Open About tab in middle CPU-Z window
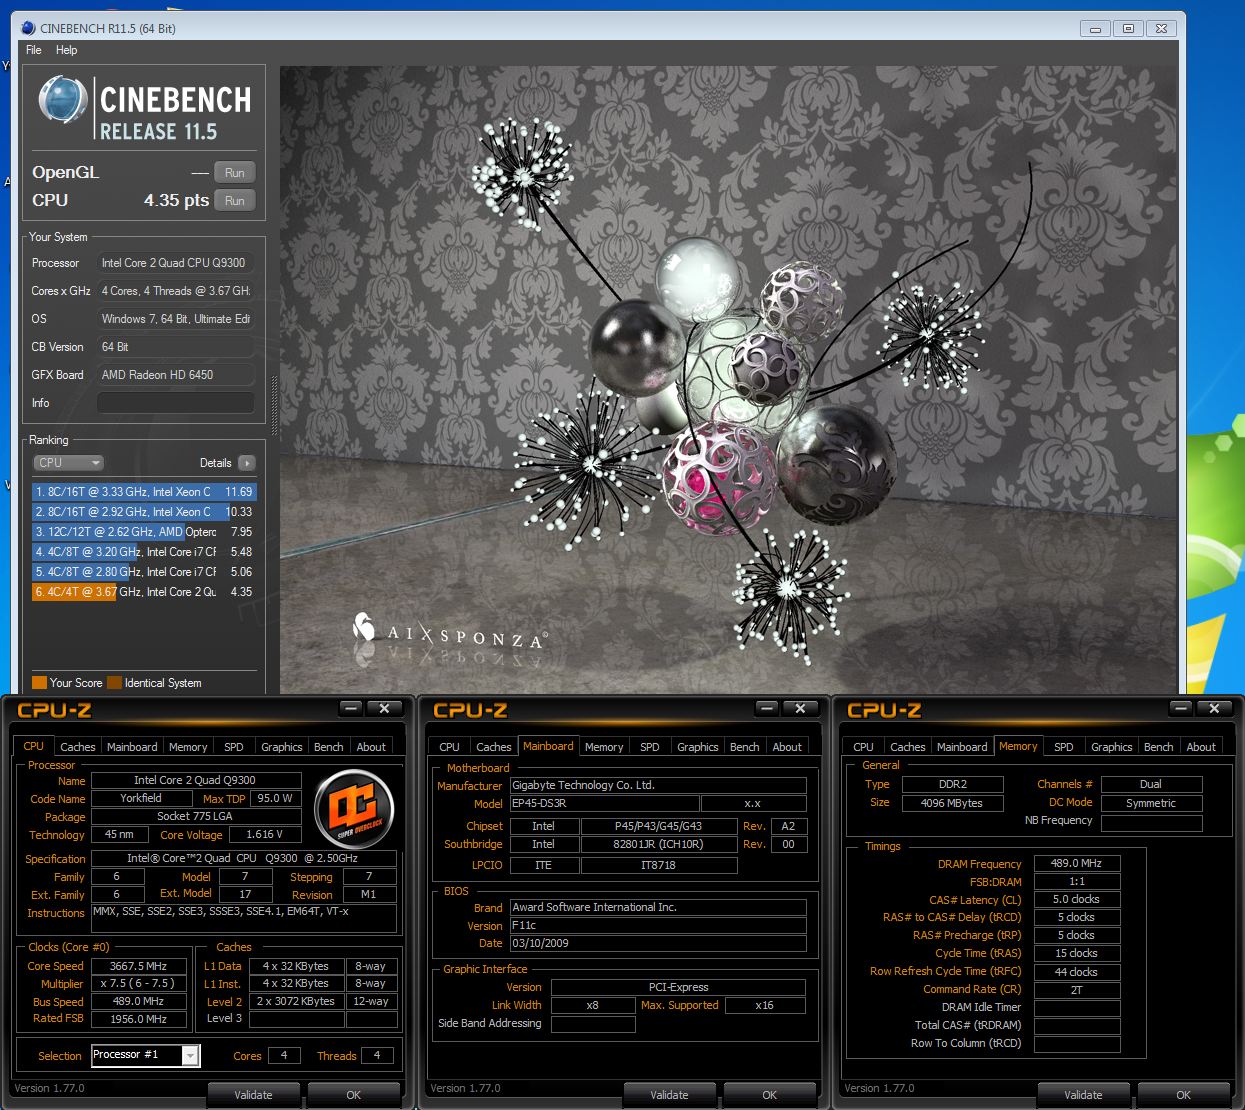This screenshot has height=1110, width=1245. pyautogui.click(x=787, y=747)
